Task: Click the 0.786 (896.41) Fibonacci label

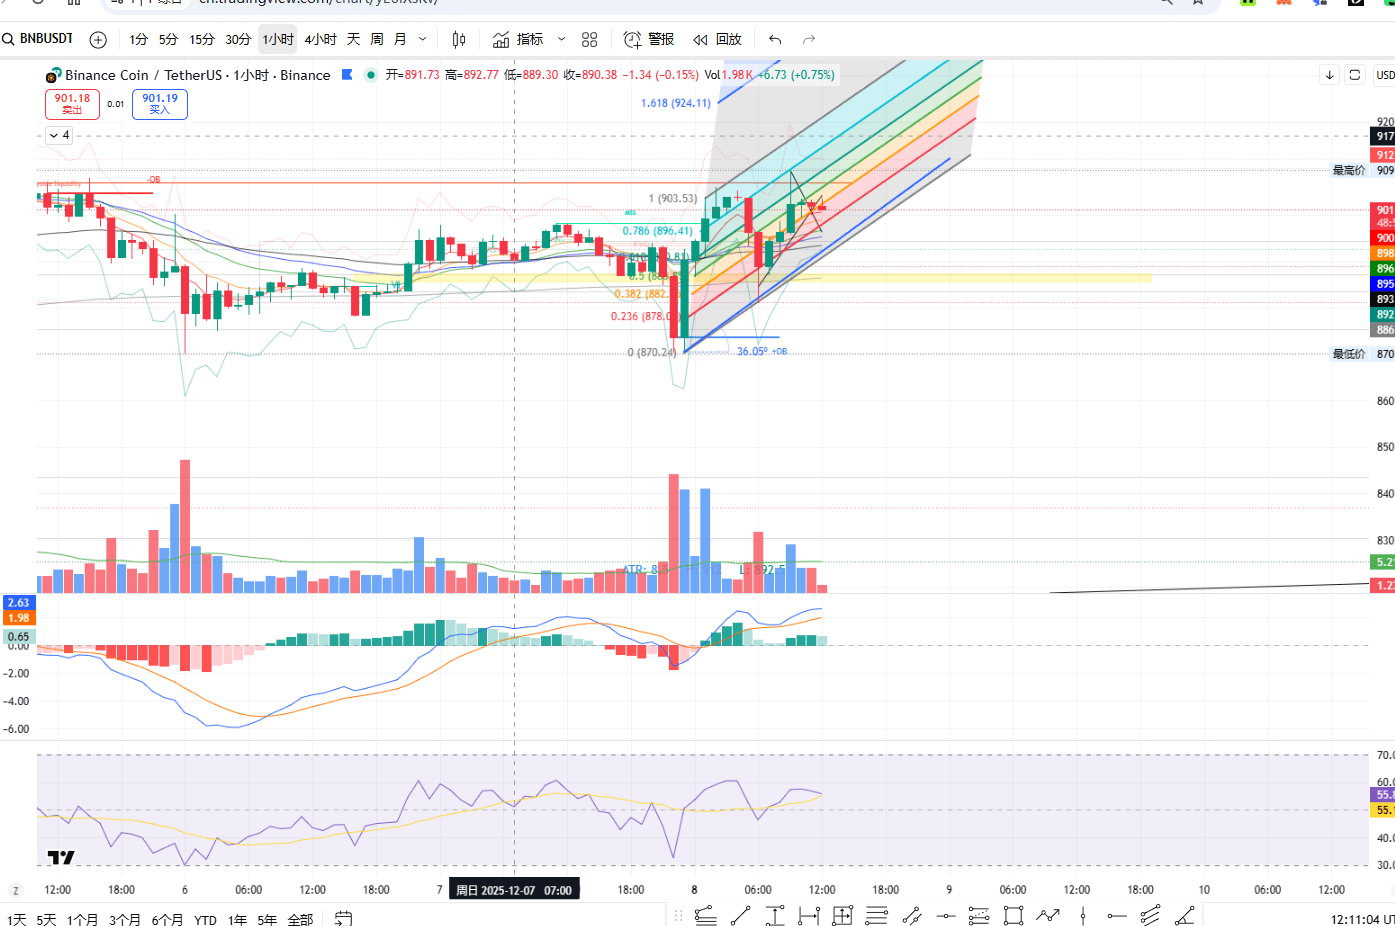Action: (657, 231)
